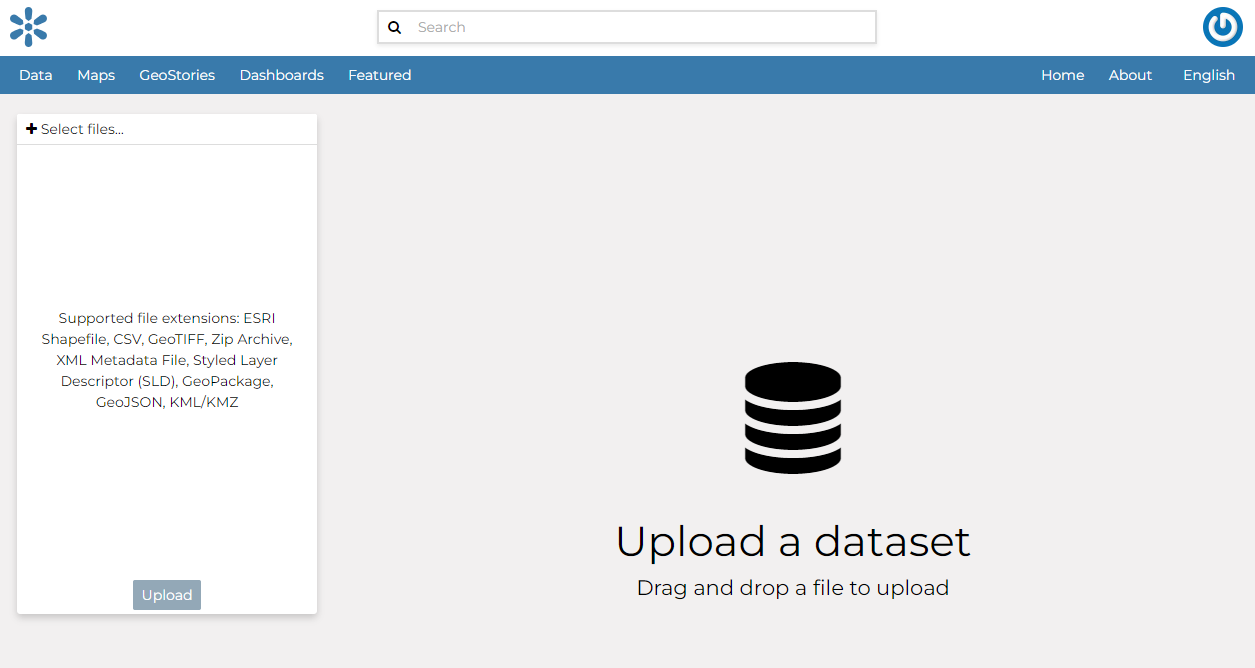Click the search magnifier icon
Image resolution: width=1255 pixels, height=668 pixels.
(394, 27)
